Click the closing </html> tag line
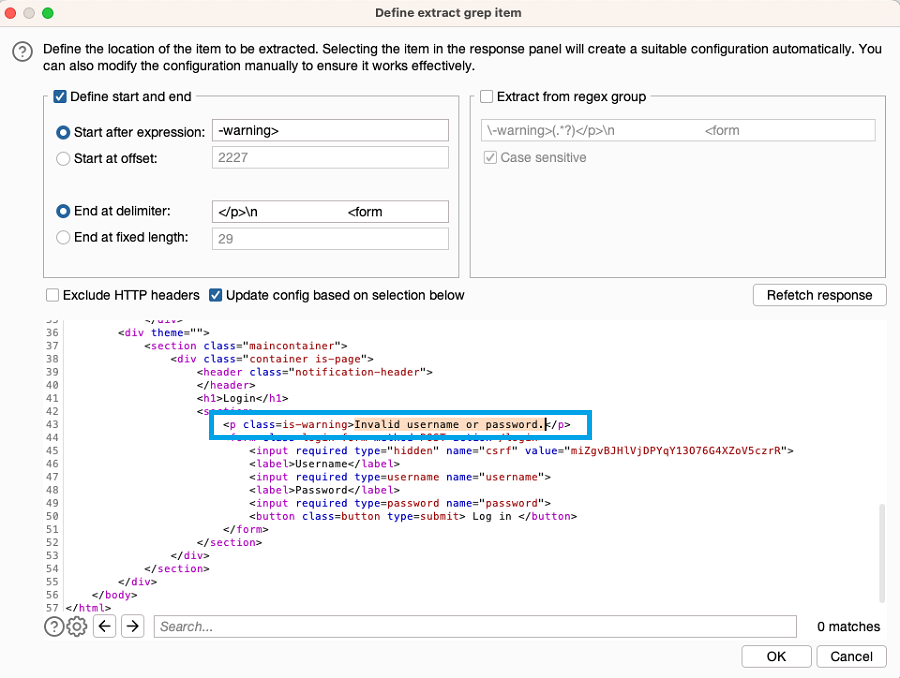This screenshot has height=678, width=900. [x=88, y=608]
